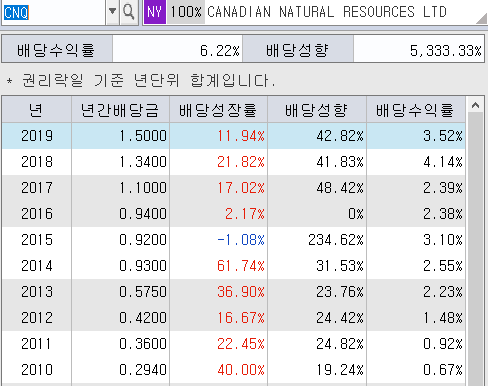
Task: Click the 0.4200 annual dividend cell
Action: [120, 318]
